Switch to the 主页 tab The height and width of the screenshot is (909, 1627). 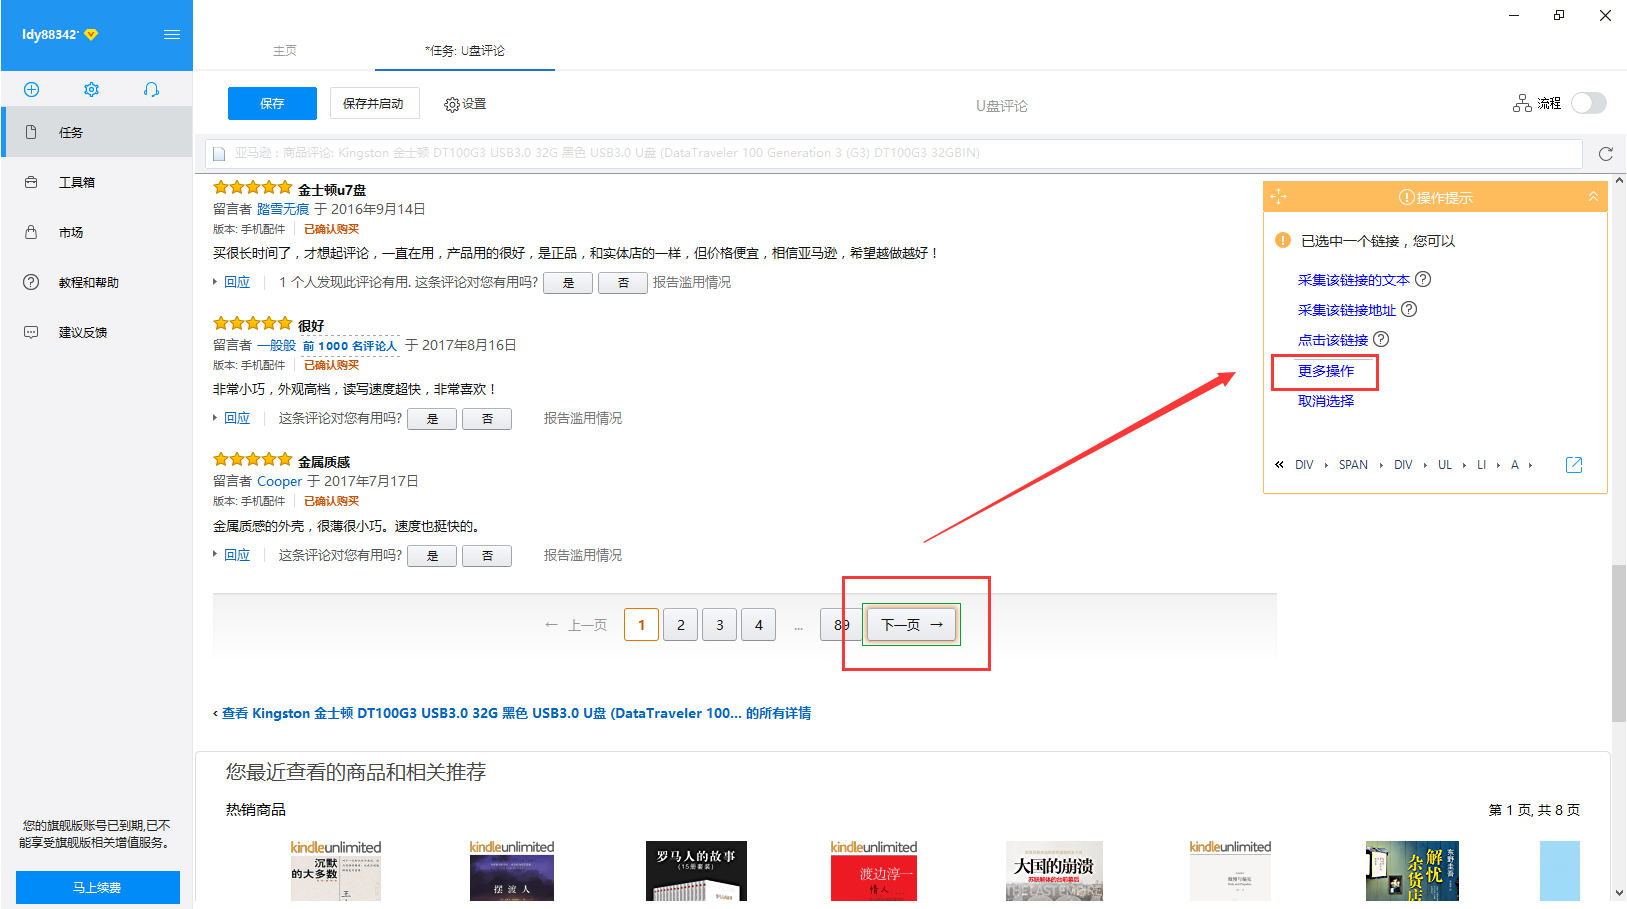point(285,50)
